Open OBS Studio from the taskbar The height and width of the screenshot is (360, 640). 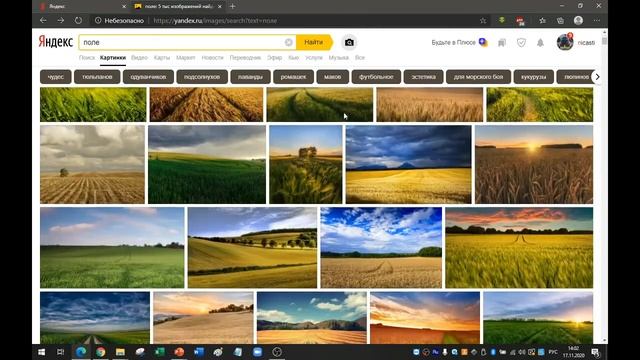point(277,352)
